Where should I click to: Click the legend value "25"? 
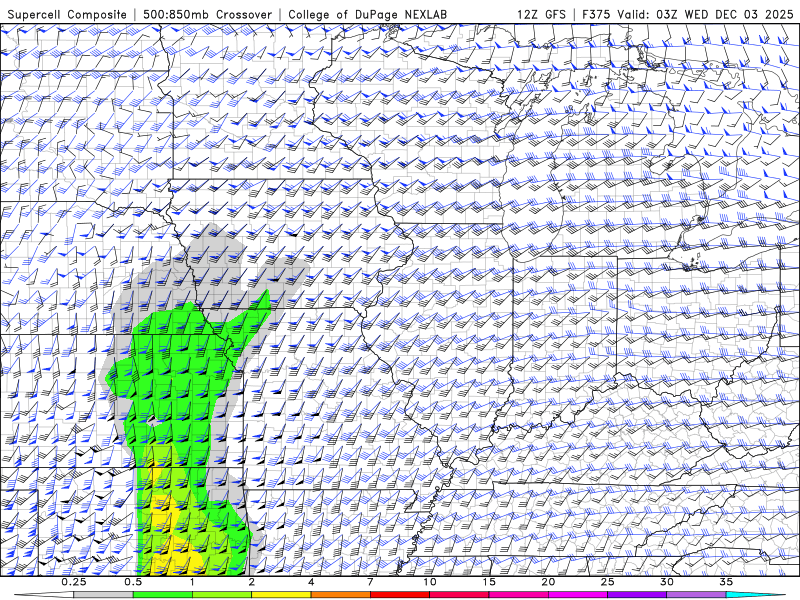607,582
